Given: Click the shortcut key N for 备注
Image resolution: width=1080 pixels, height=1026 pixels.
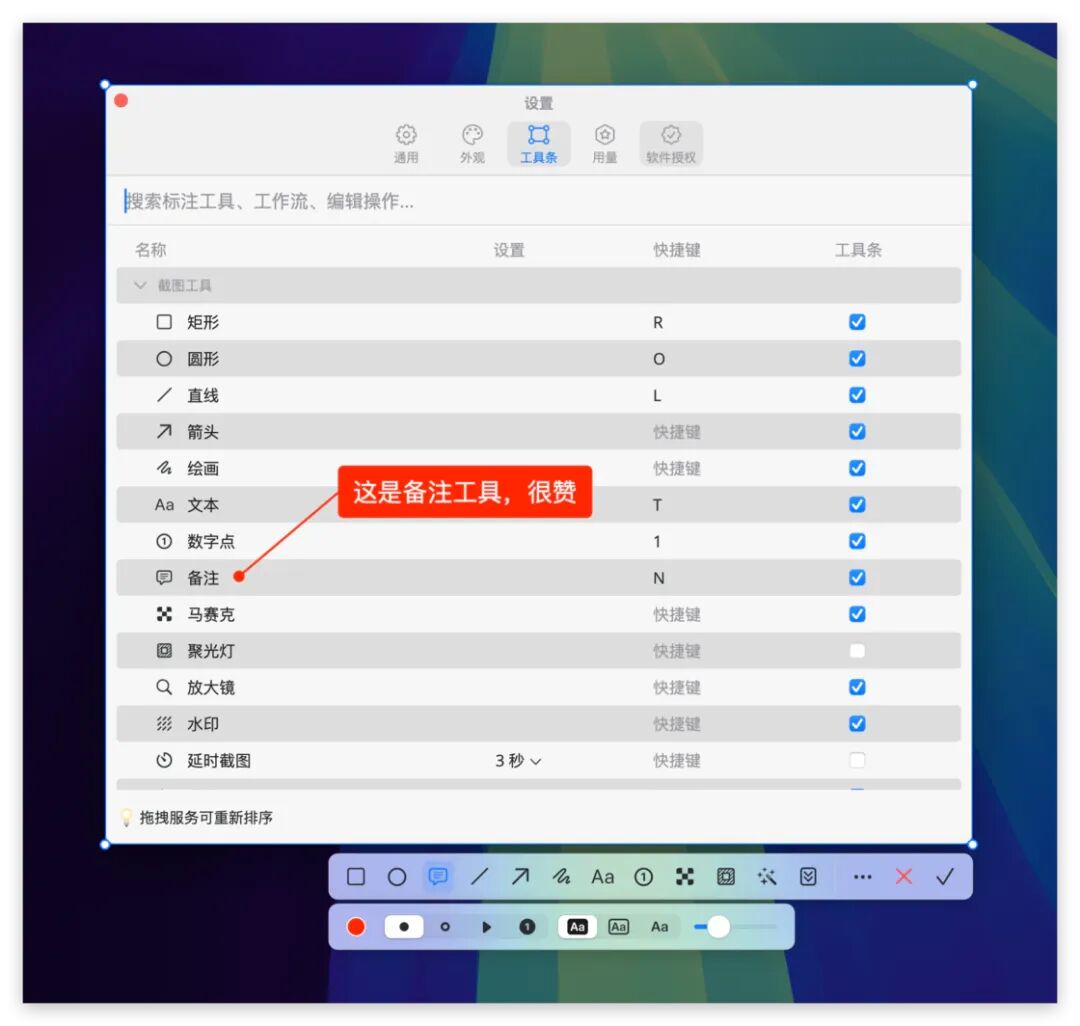Looking at the screenshot, I should pos(658,578).
